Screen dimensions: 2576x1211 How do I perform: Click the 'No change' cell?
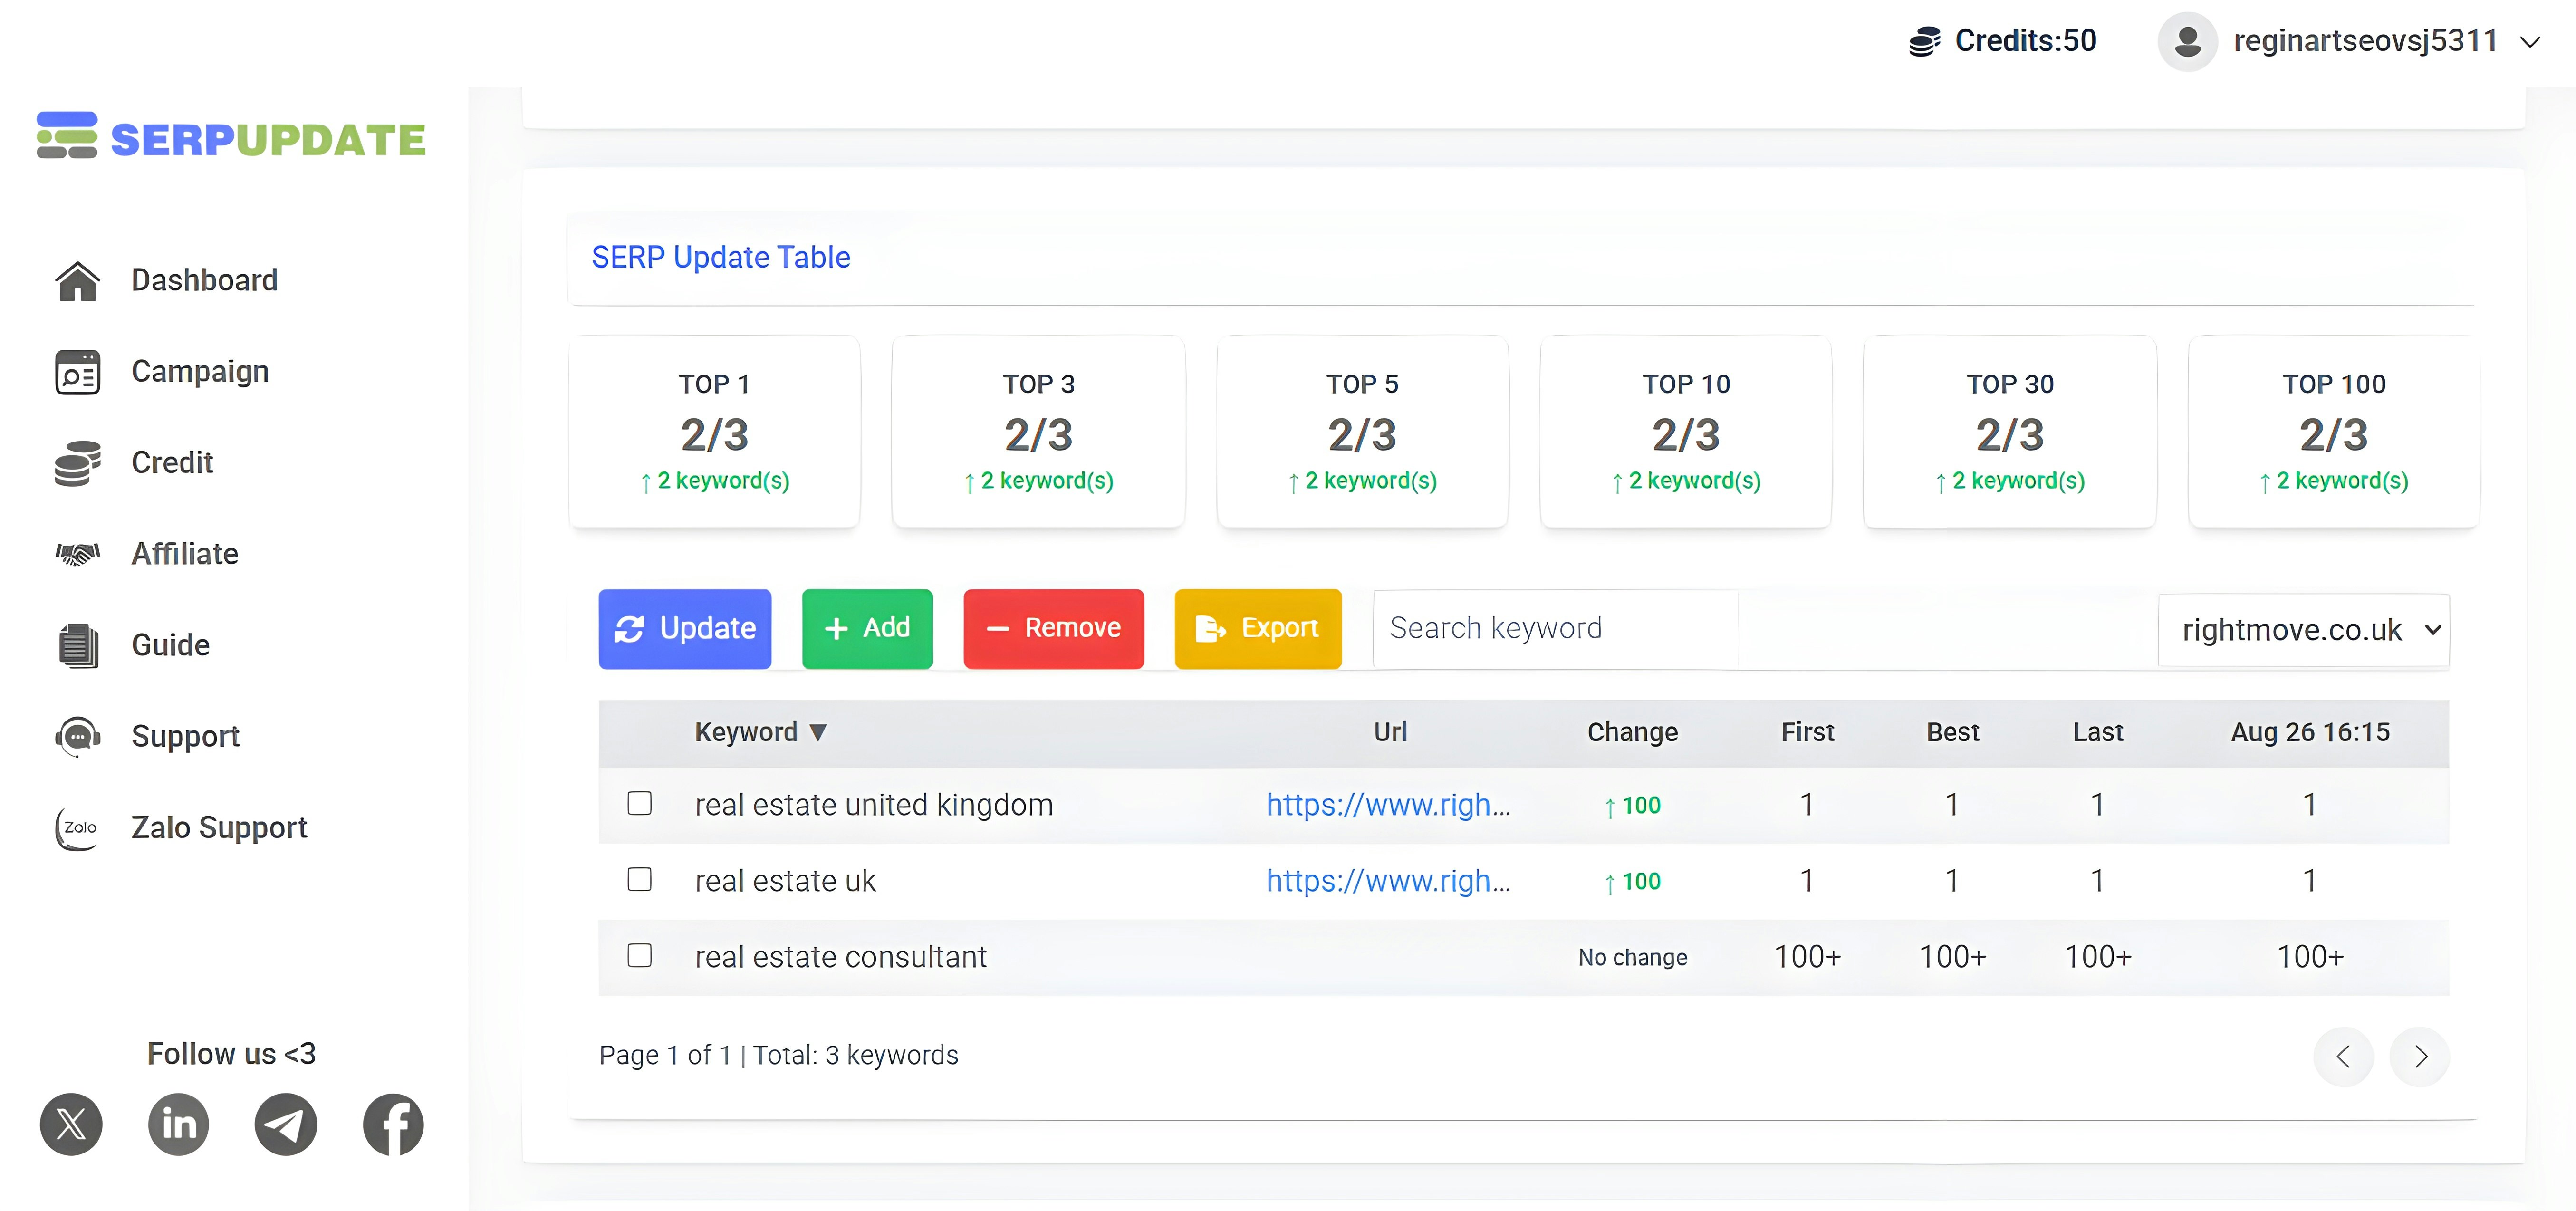(1632, 957)
